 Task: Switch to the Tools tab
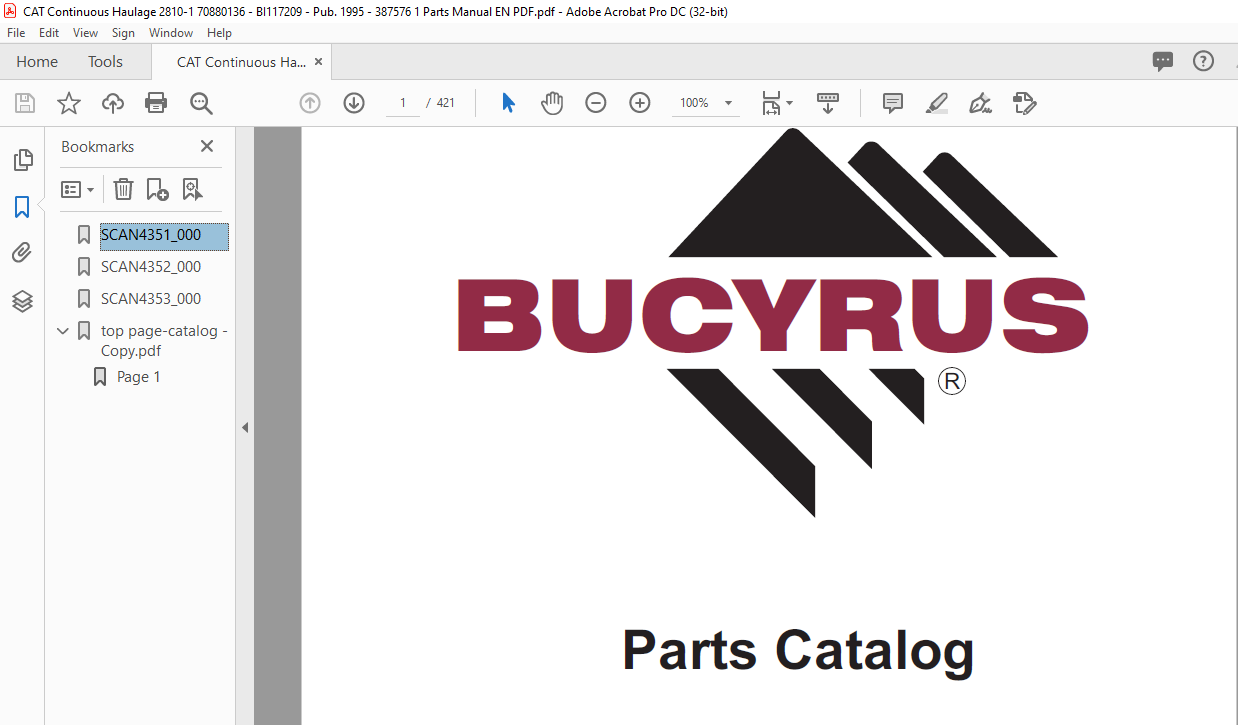105,62
